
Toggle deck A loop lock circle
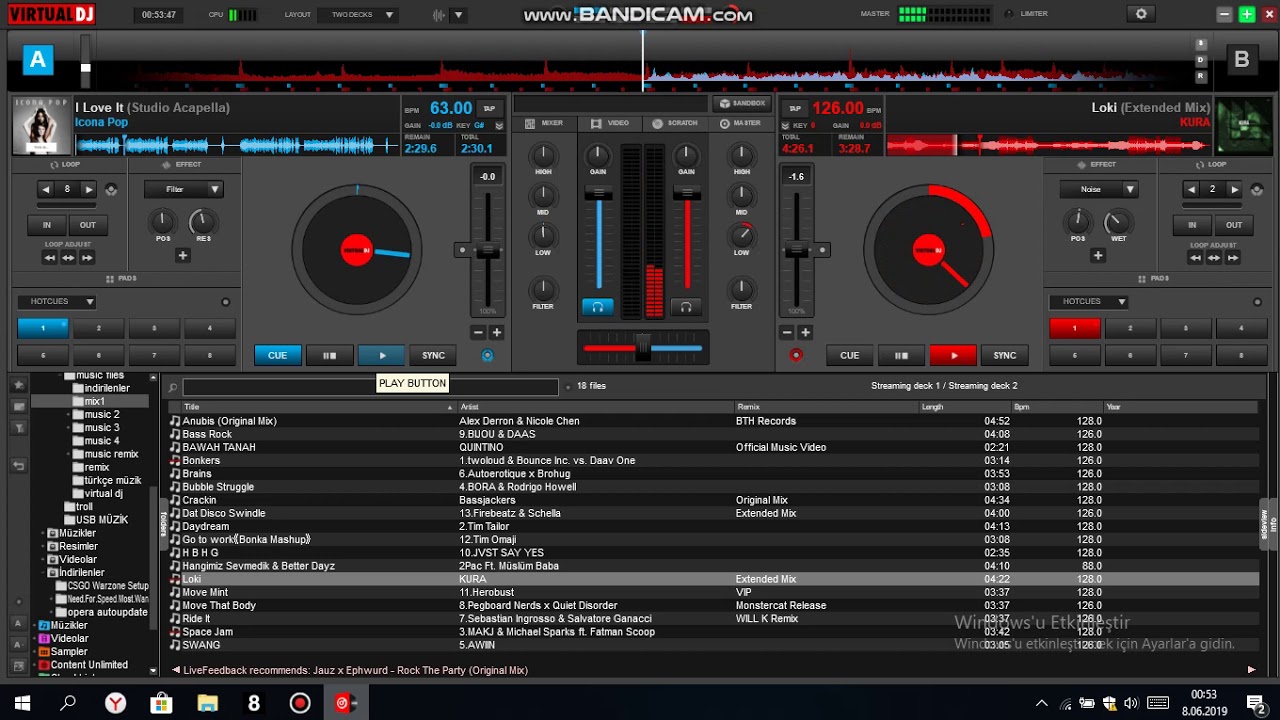(x=110, y=189)
